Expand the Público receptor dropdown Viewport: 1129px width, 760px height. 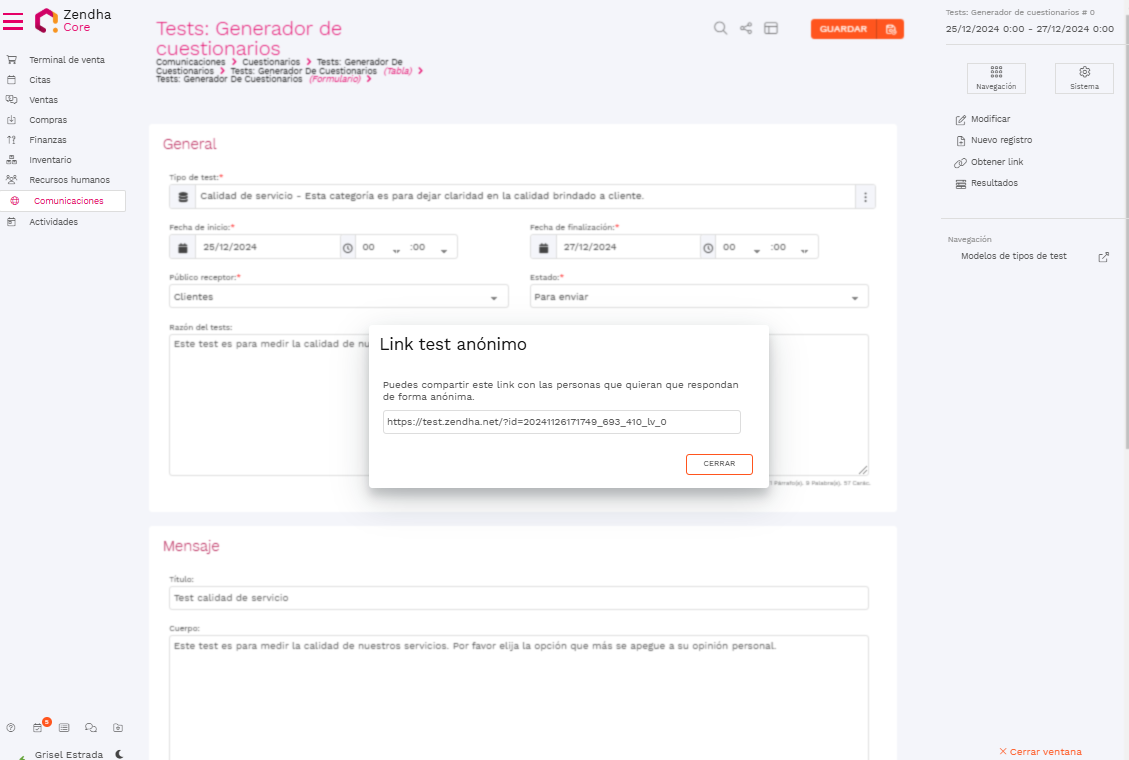(494, 298)
